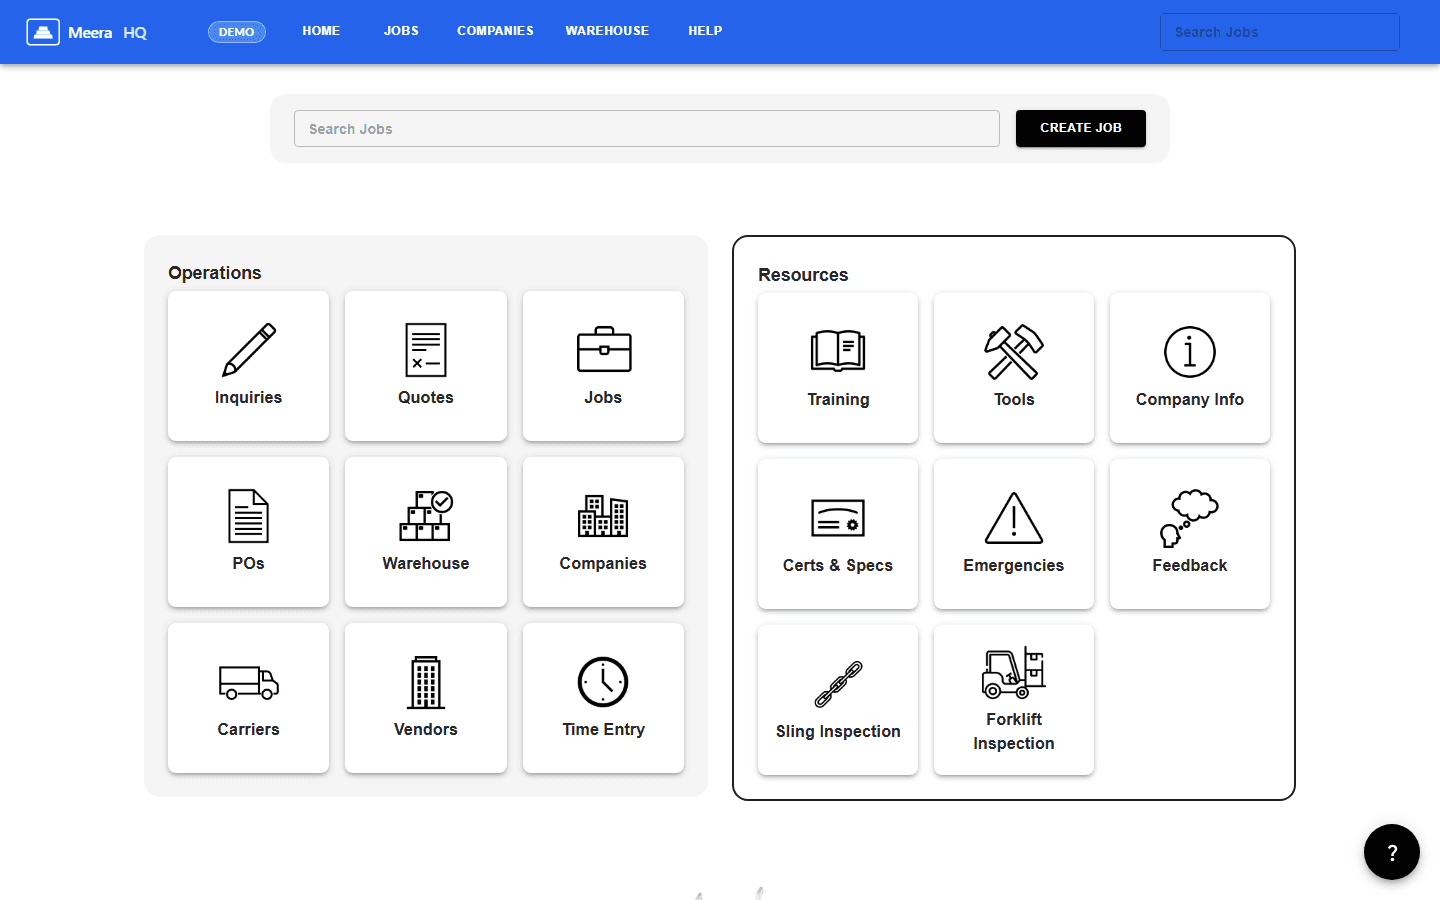Screen dimensions: 1440x900
Task: Focus the Search Jobs field in header
Action: 1280,32
